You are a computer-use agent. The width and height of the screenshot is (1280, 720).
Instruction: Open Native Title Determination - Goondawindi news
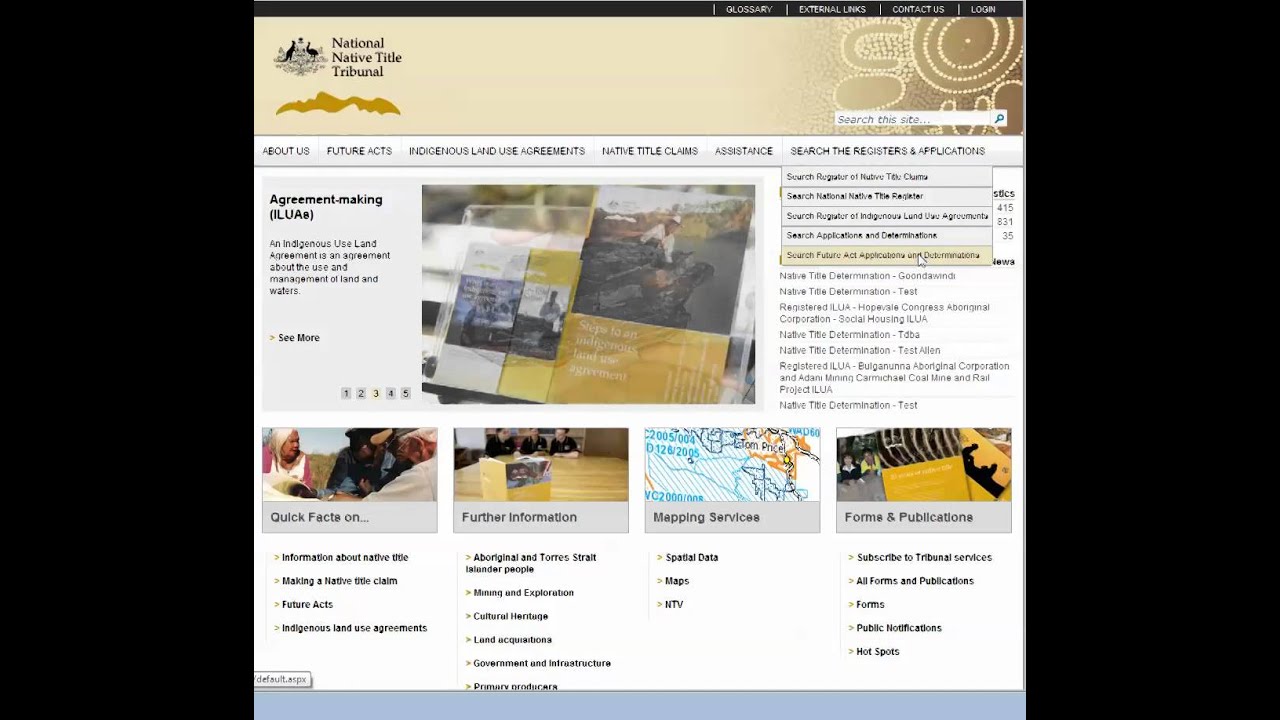[867, 276]
